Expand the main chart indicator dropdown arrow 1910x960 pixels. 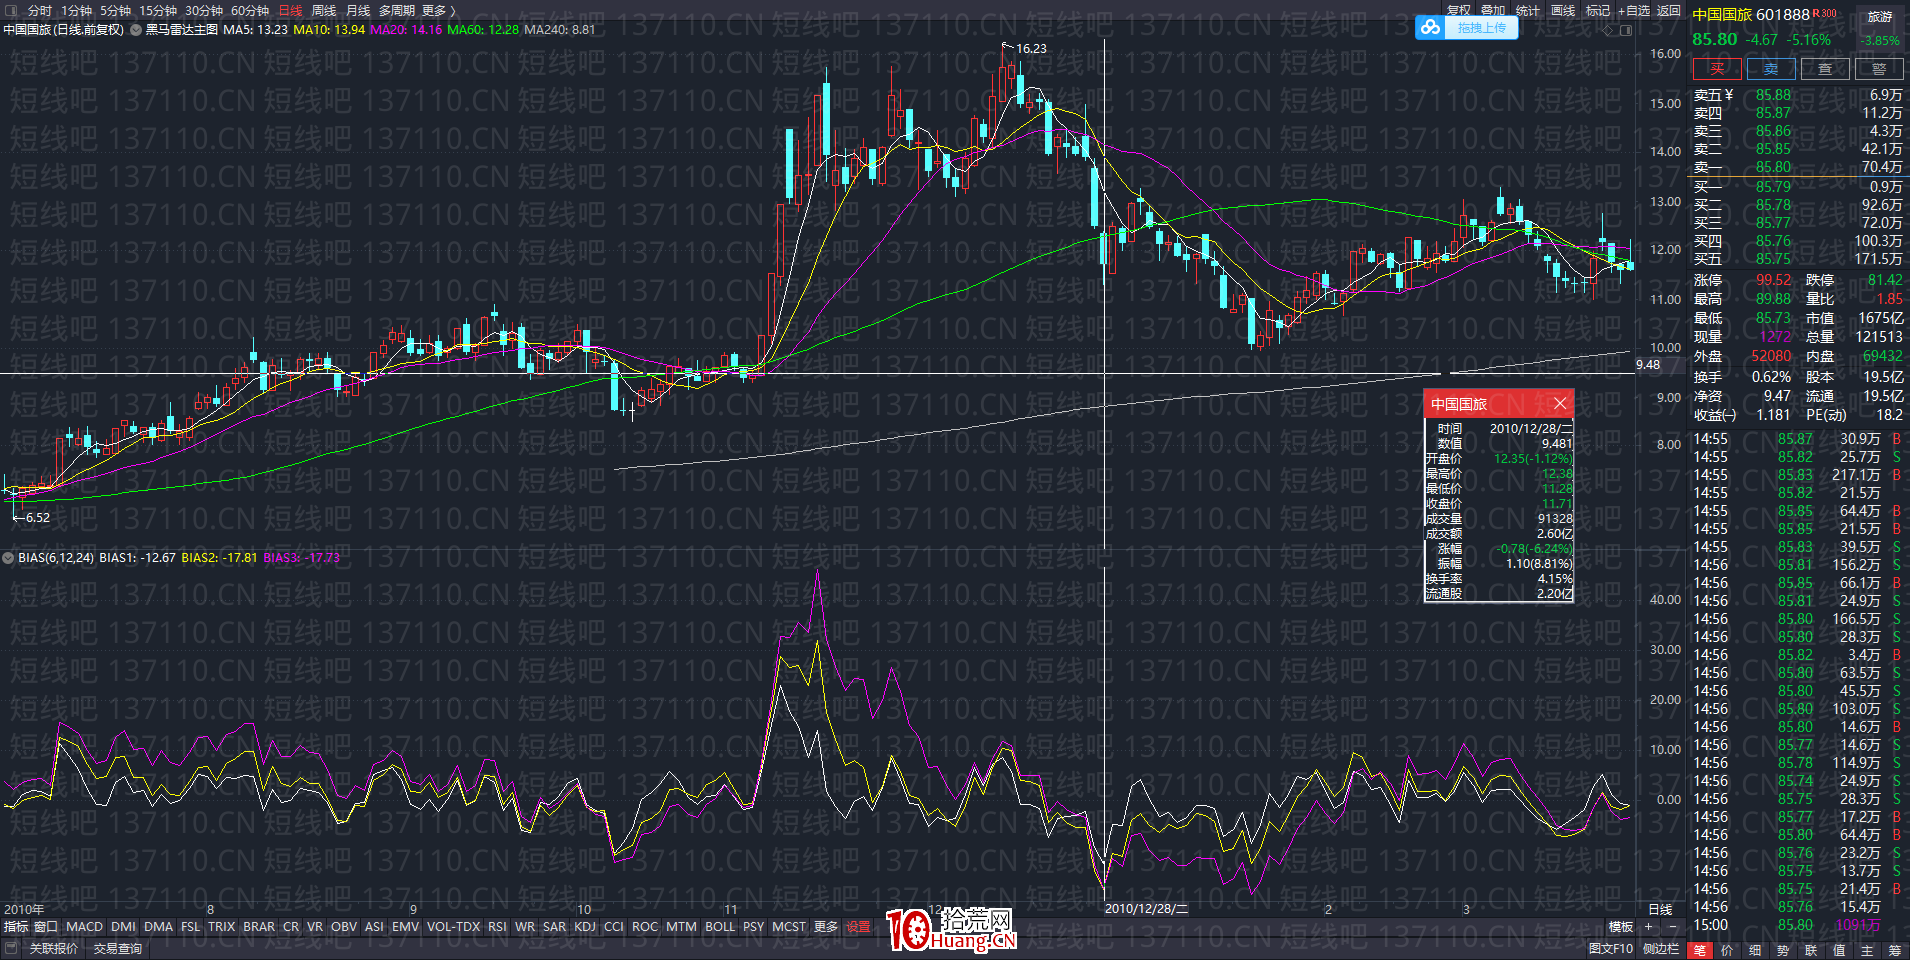pyautogui.click(x=136, y=30)
